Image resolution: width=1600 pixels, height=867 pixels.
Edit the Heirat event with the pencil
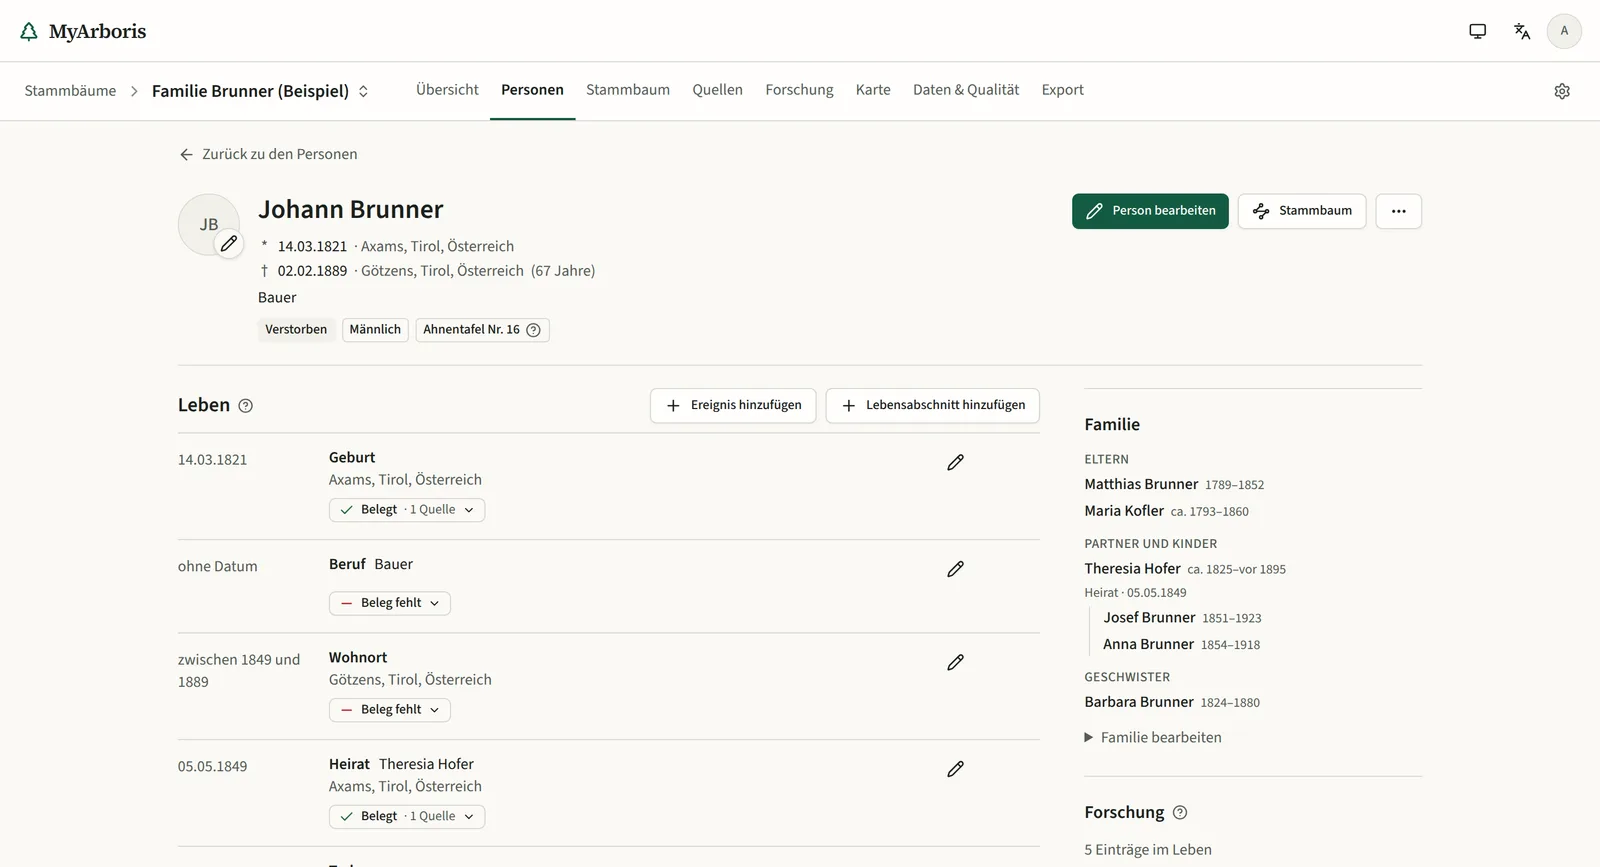click(x=955, y=769)
